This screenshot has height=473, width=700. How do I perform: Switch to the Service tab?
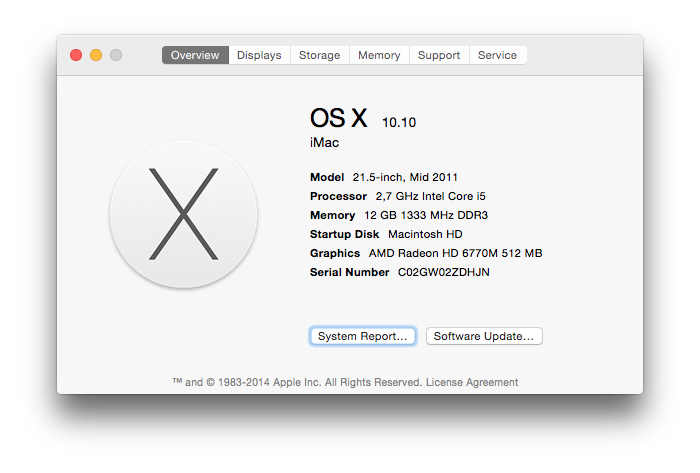pyautogui.click(x=497, y=55)
